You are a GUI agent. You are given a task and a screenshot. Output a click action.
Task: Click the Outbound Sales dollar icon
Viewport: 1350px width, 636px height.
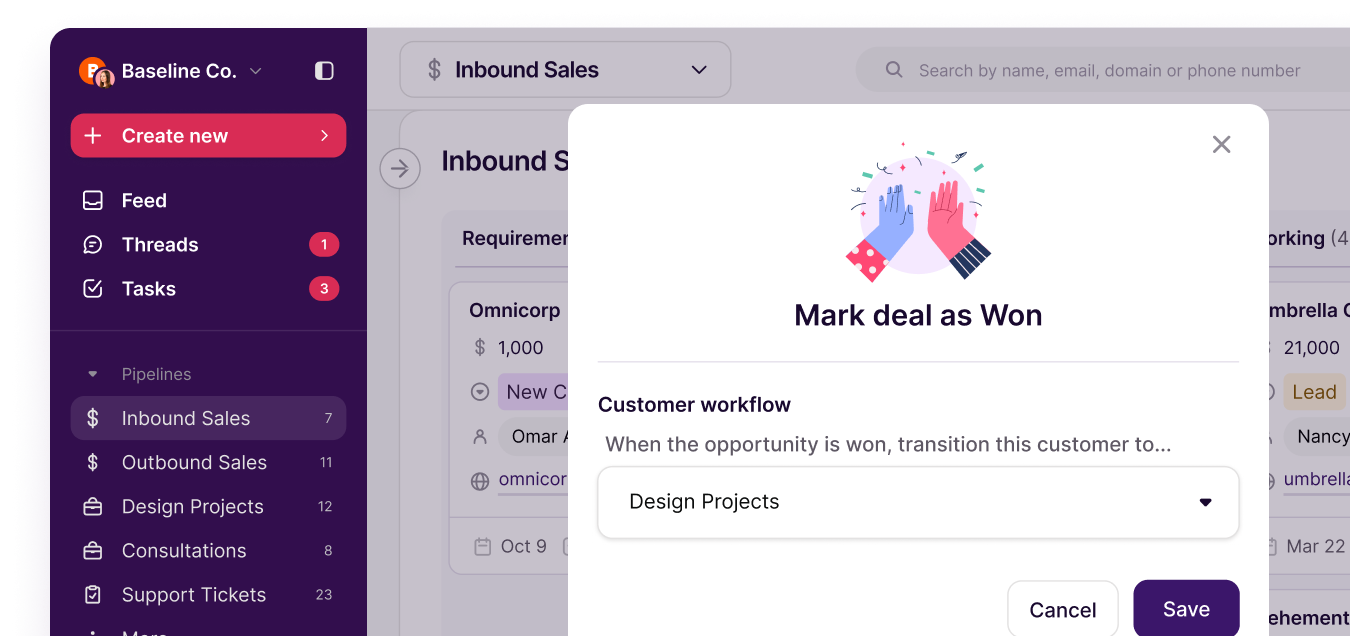pos(93,463)
